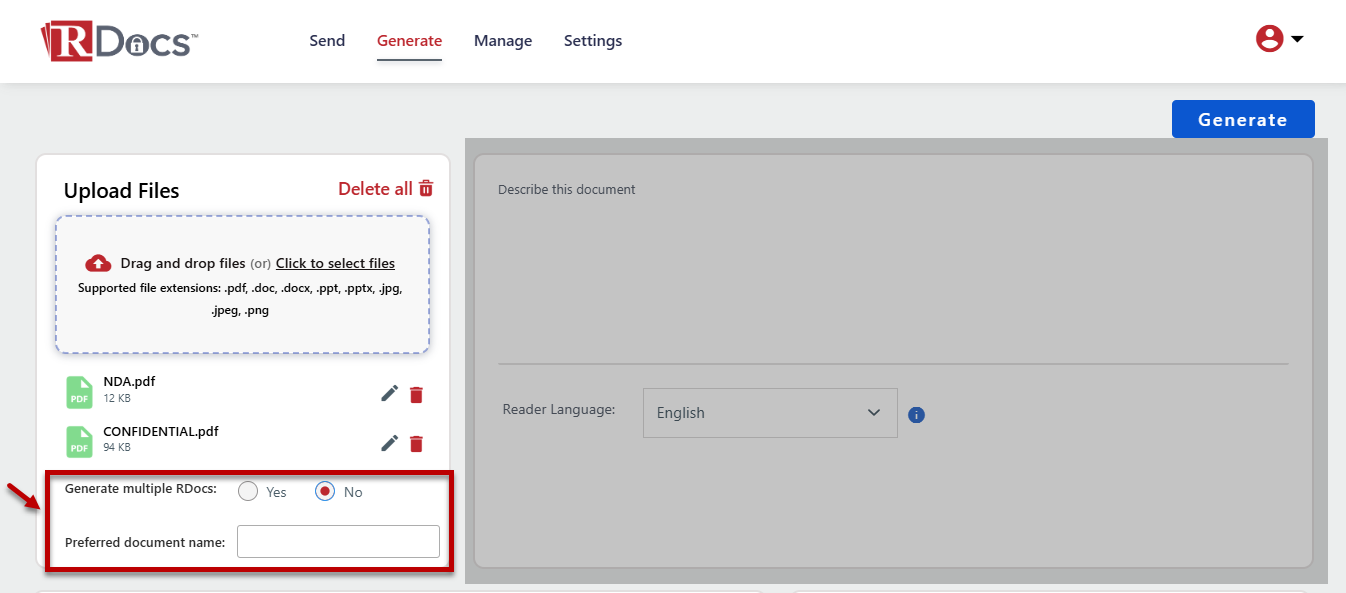
Task: Edit the CONFIDENTIAL.pdf file name
Action: [x=390, y=443]
